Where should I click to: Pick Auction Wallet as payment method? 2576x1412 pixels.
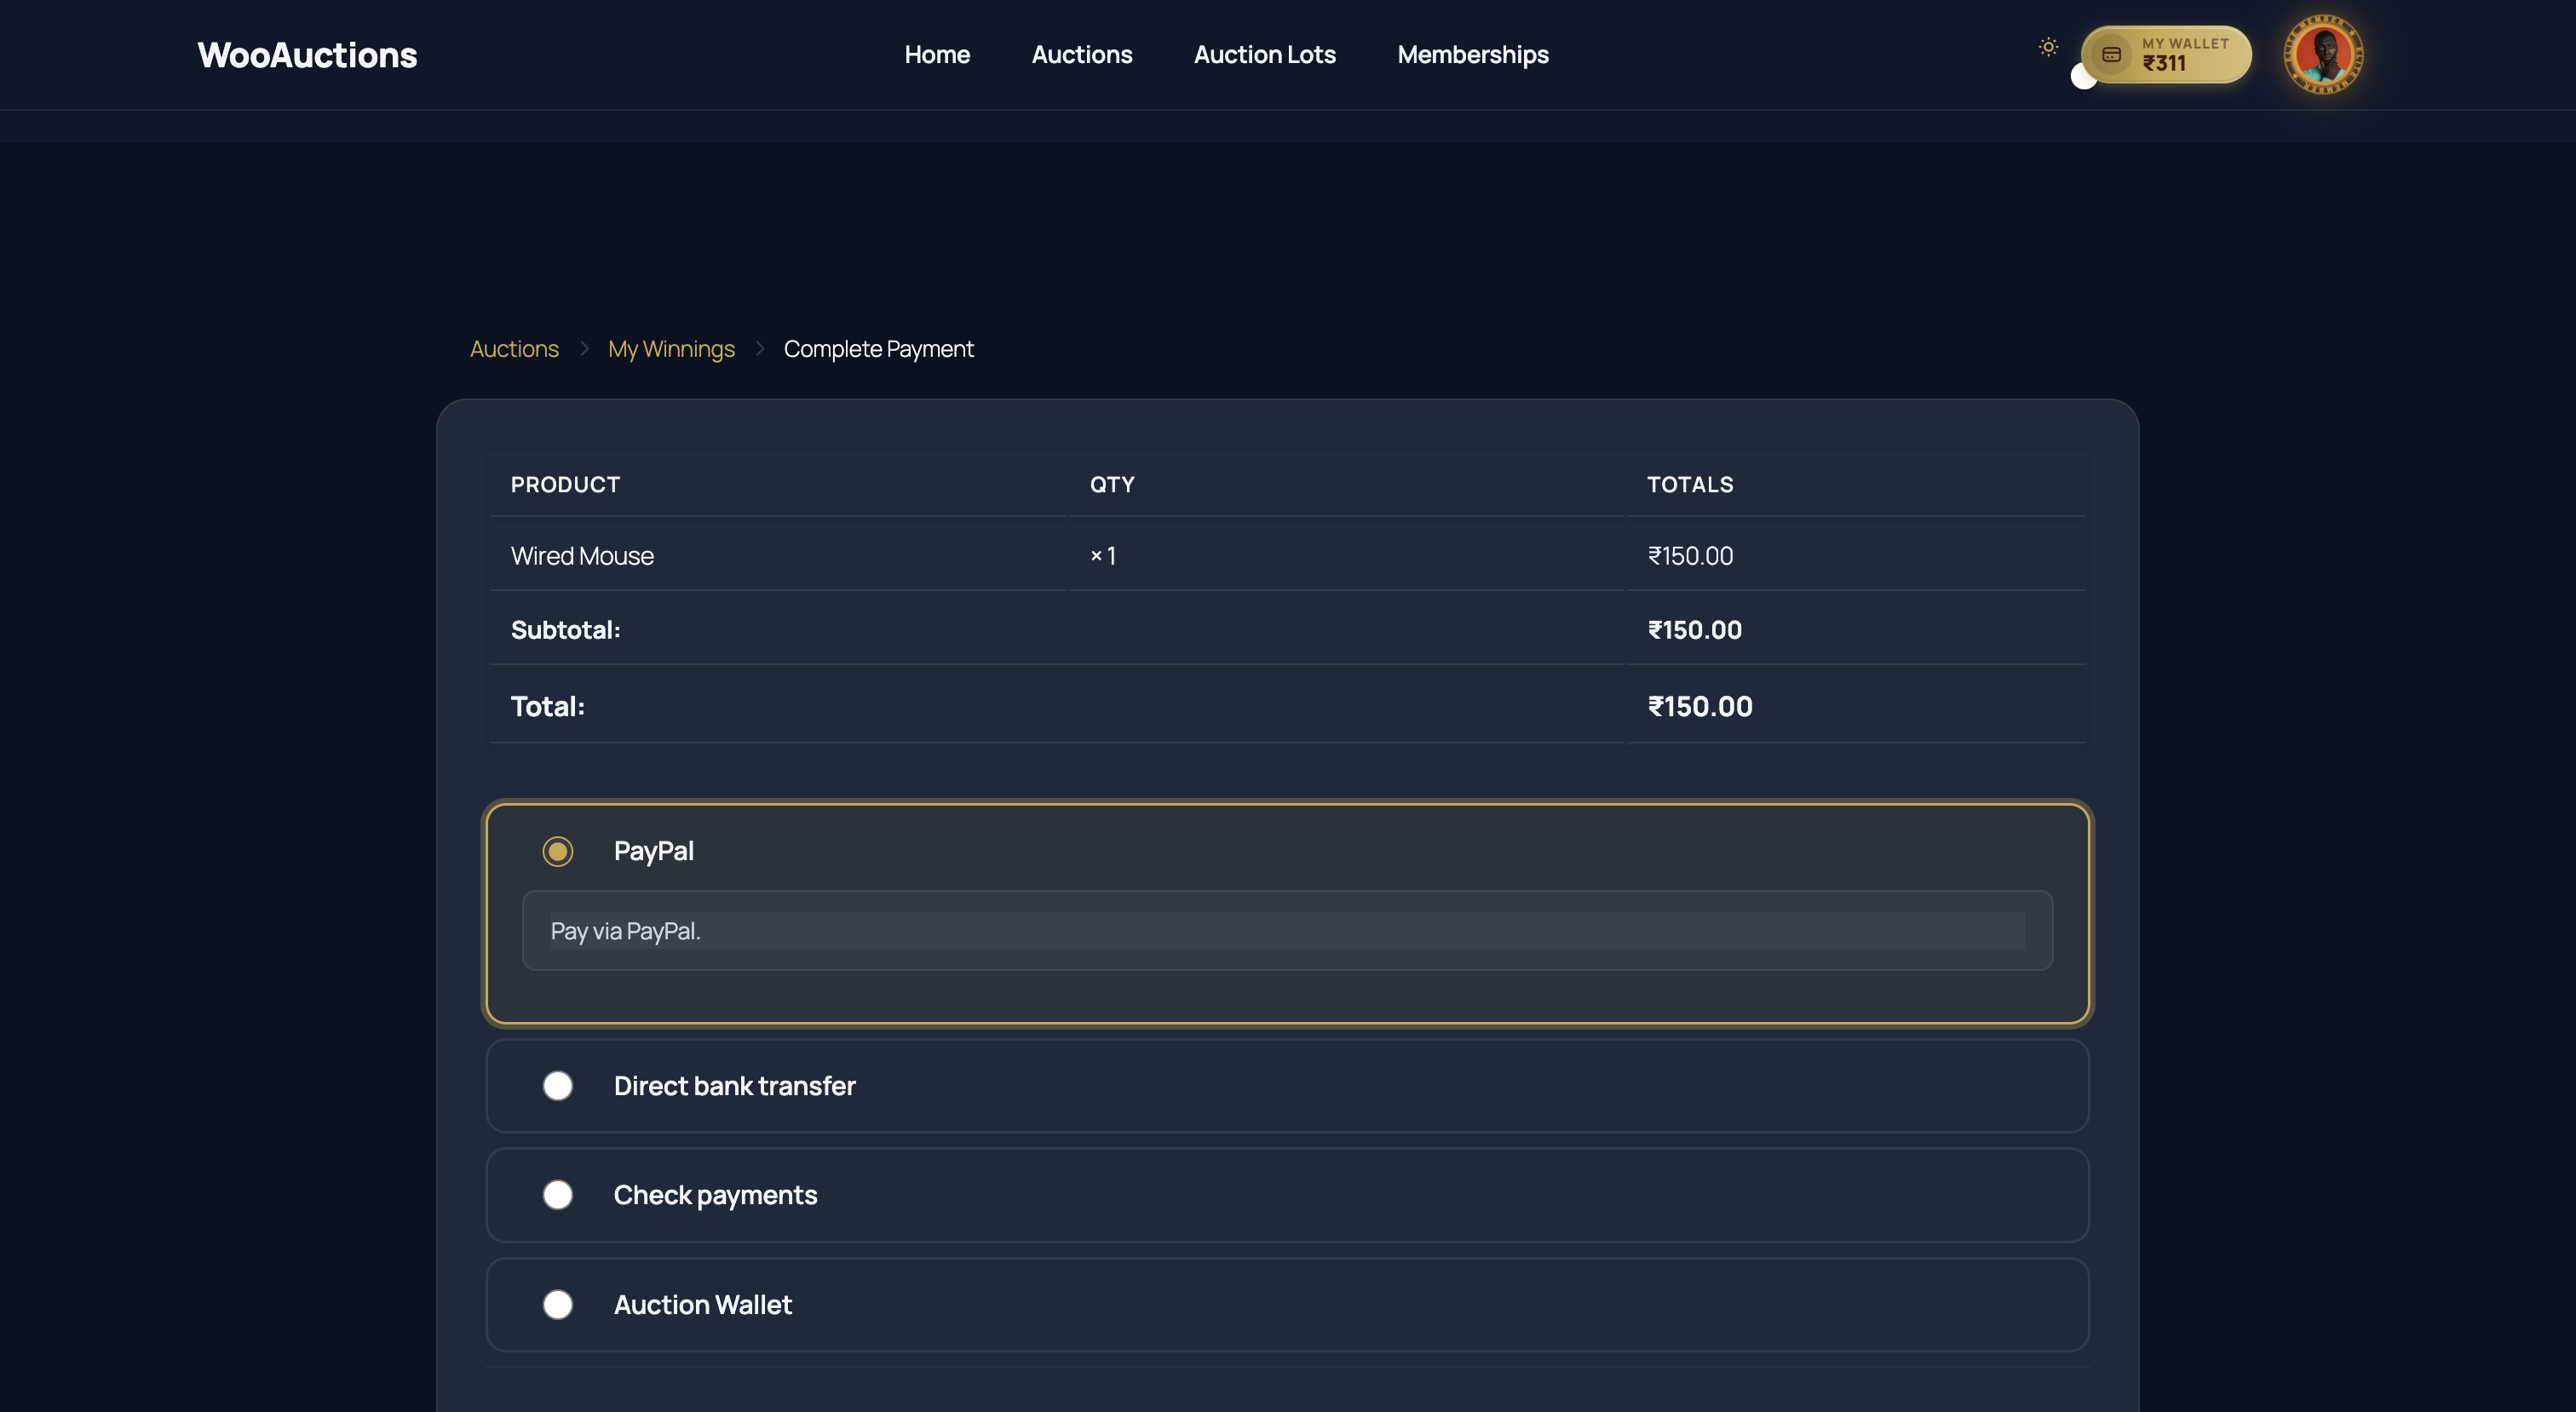coord(557,1304)
